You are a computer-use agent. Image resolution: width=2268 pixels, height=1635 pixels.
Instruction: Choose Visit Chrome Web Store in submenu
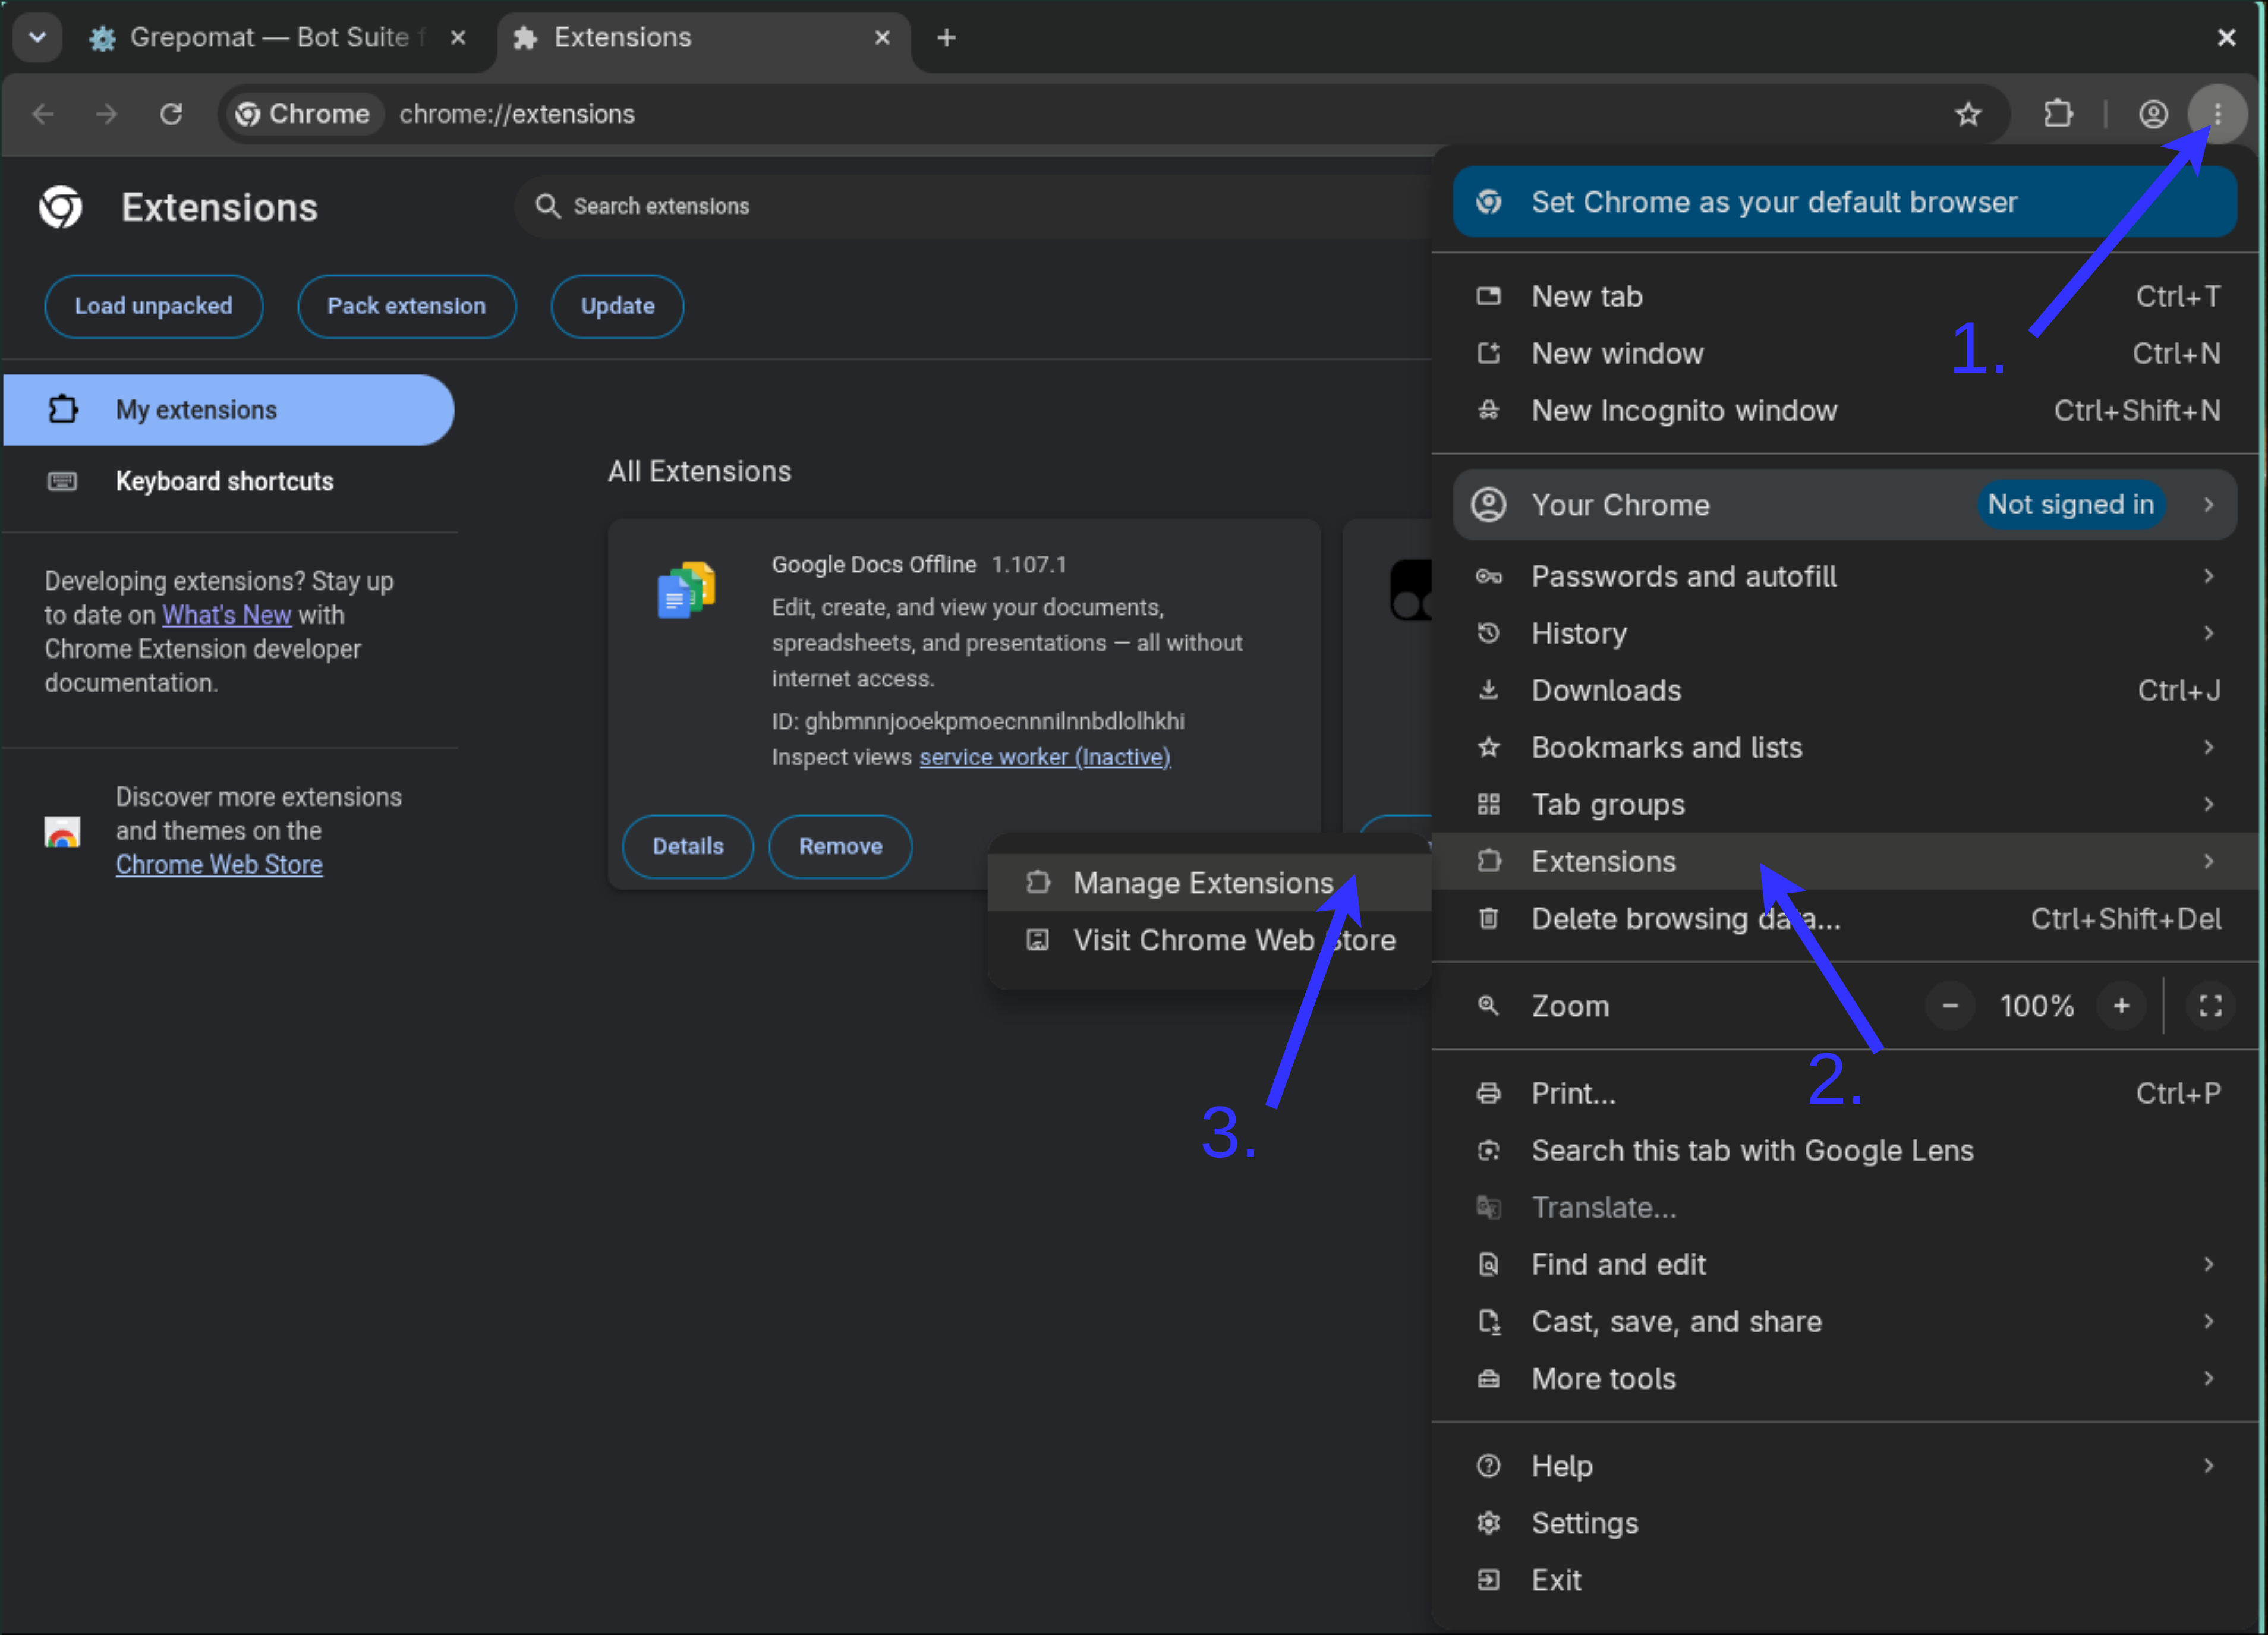pyautogui.click(x=1209, y=940)
